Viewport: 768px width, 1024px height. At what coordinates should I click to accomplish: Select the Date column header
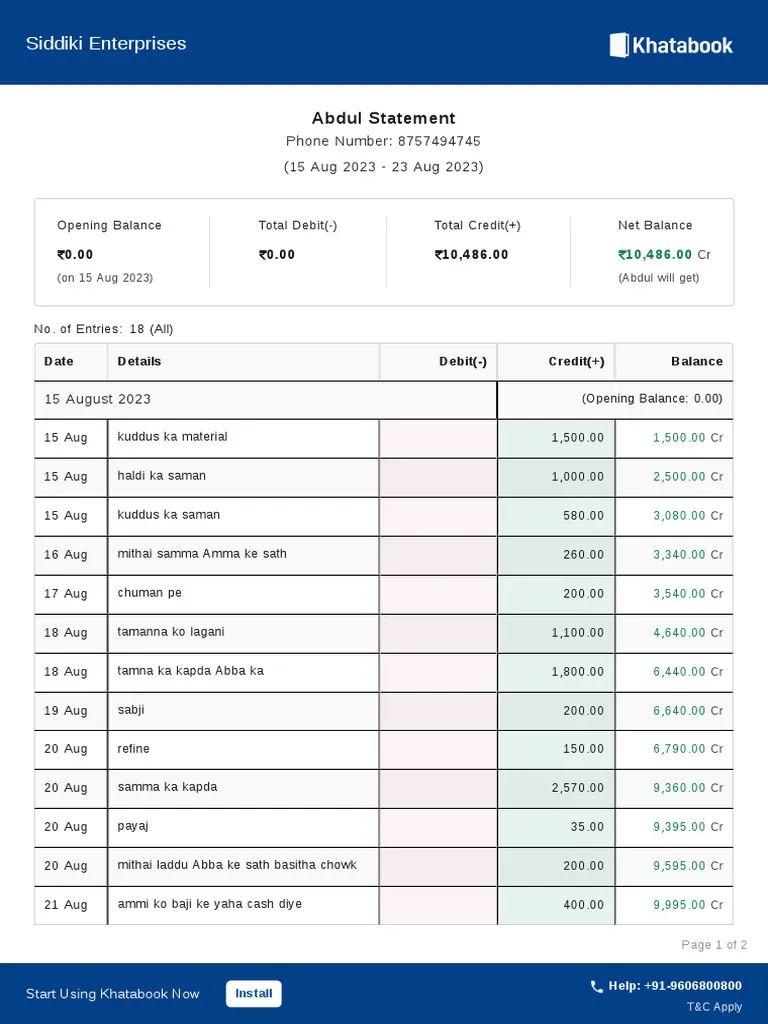[59, 361]
